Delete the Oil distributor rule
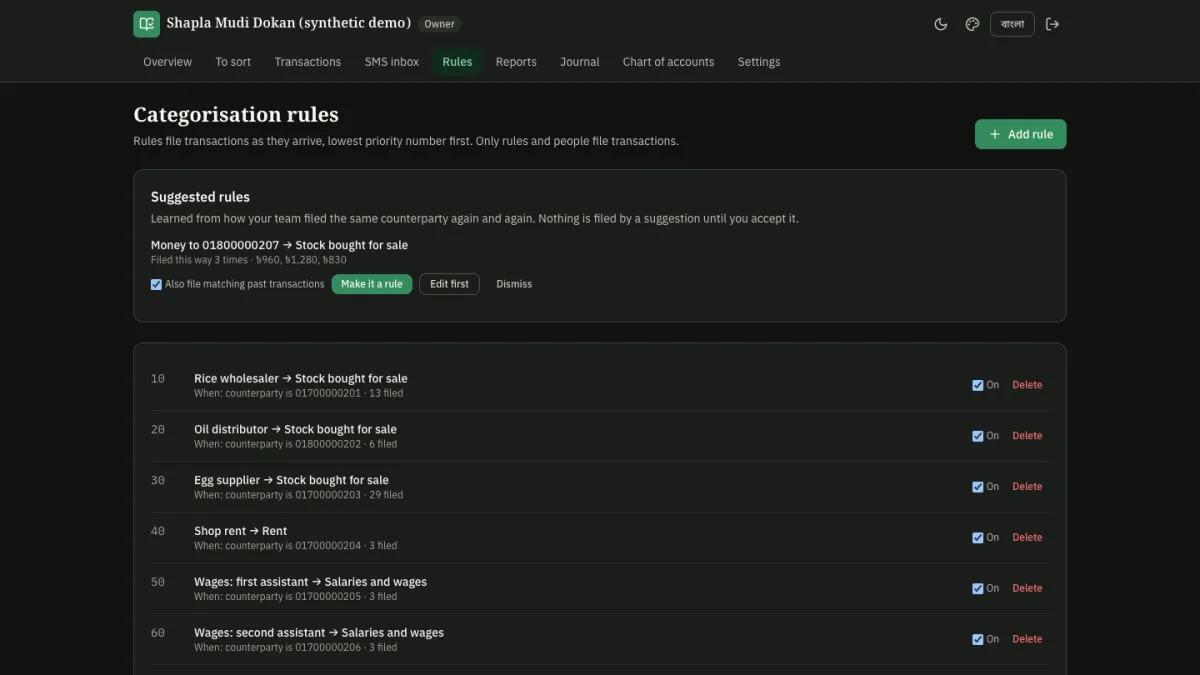Image resolution: width=1200 pixels, height=675 pixels. pyautogui.click(x=1027, y=436)
